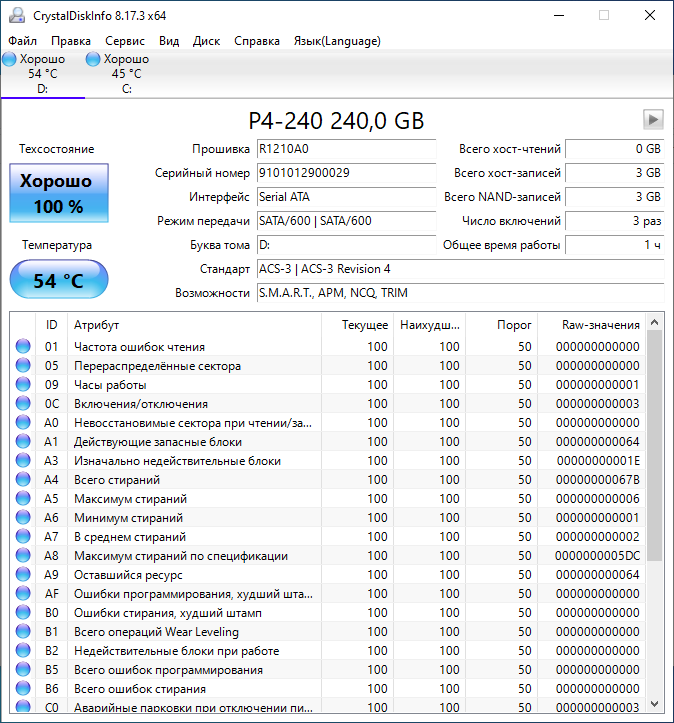Select the Перераспределённые сектора row text
674x723 pixels.
point(157,366)
